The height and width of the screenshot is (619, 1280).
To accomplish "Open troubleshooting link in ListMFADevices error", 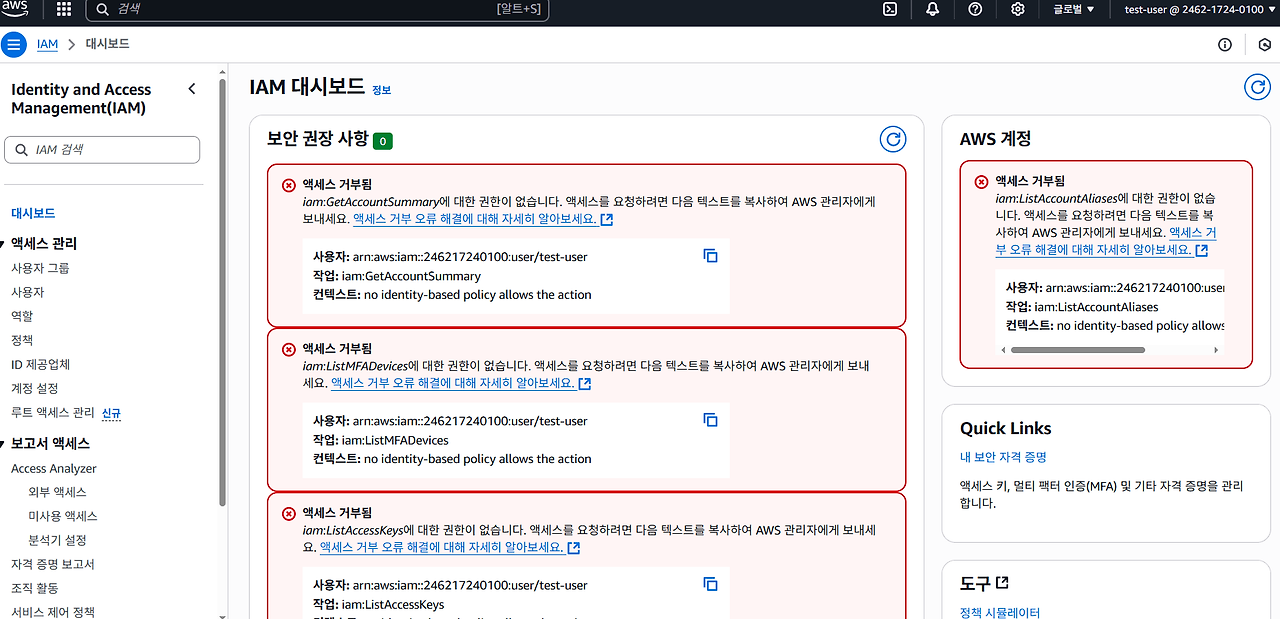I will (x=461, y=383).
